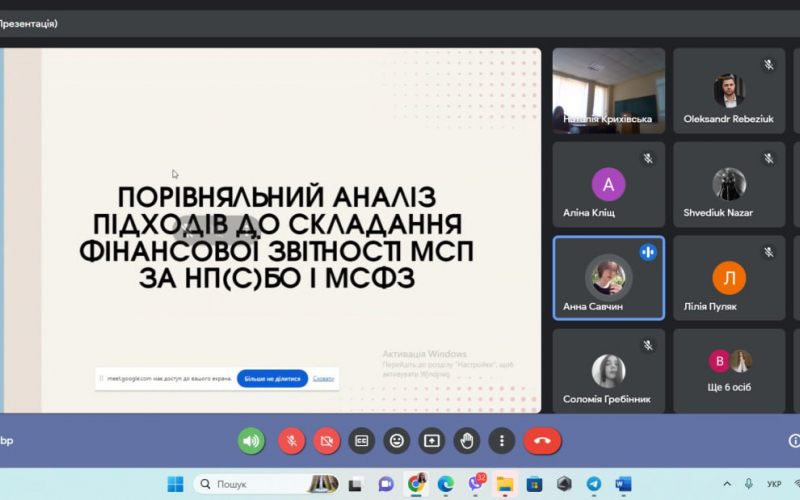Open the 'Ще 6 осіб' tile

click(729, 371)
